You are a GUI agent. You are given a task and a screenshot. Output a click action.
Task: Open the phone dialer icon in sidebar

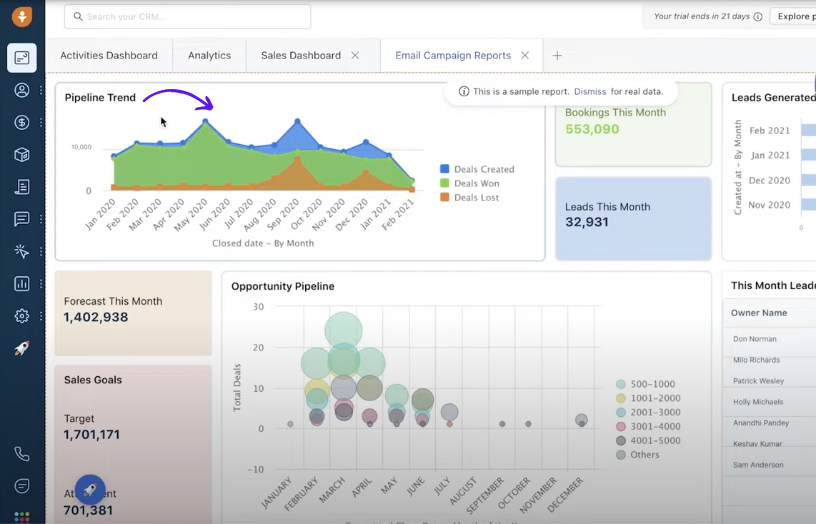(22, 454)
